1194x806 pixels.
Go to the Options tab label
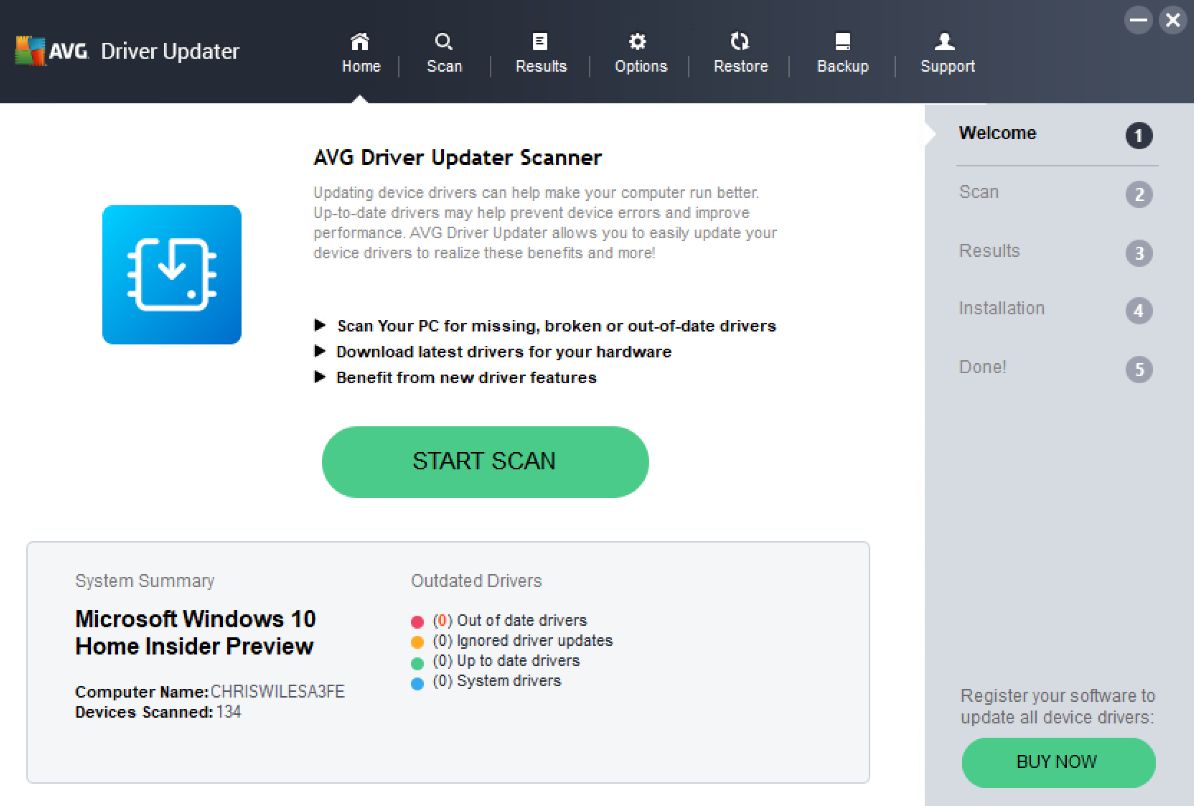click(x=640, y=66)
